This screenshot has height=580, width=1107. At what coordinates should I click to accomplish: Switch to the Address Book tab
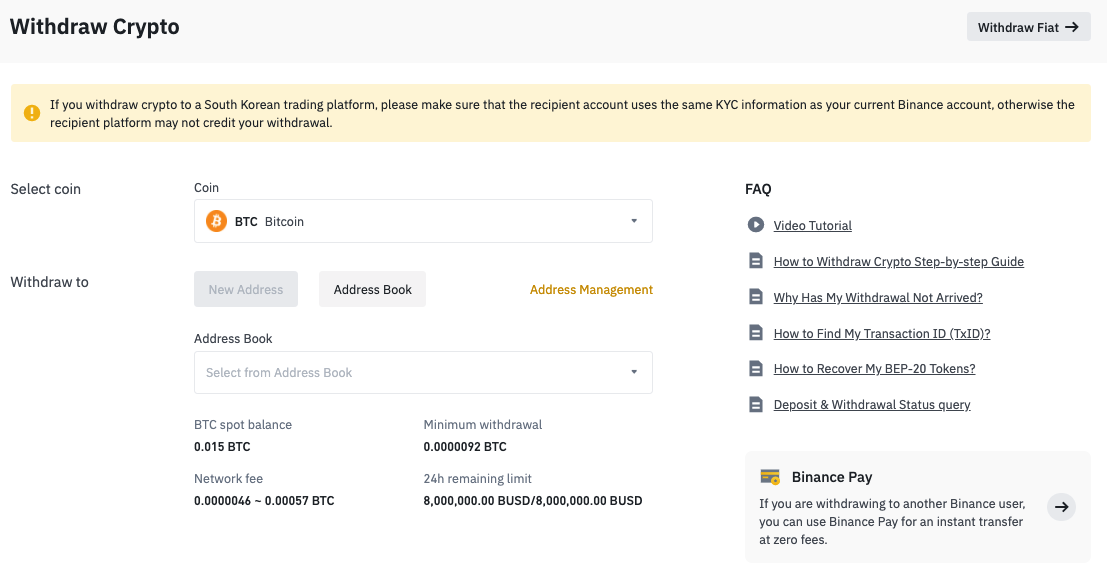tap(372, 289)
